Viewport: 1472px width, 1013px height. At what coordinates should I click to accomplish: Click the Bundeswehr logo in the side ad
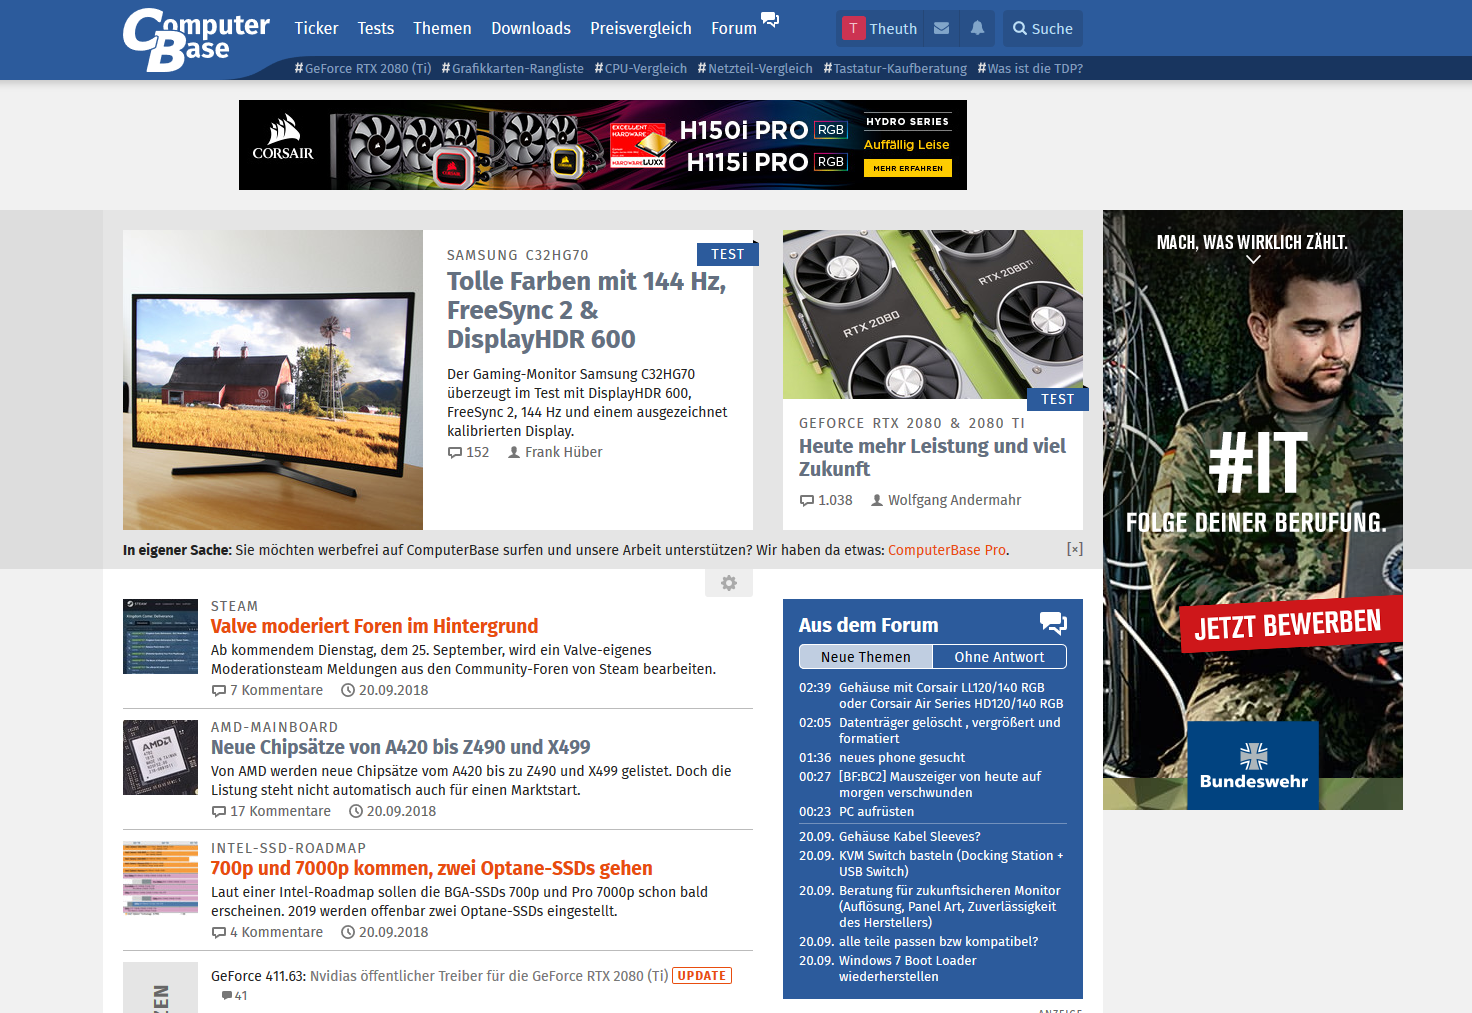1253,765
